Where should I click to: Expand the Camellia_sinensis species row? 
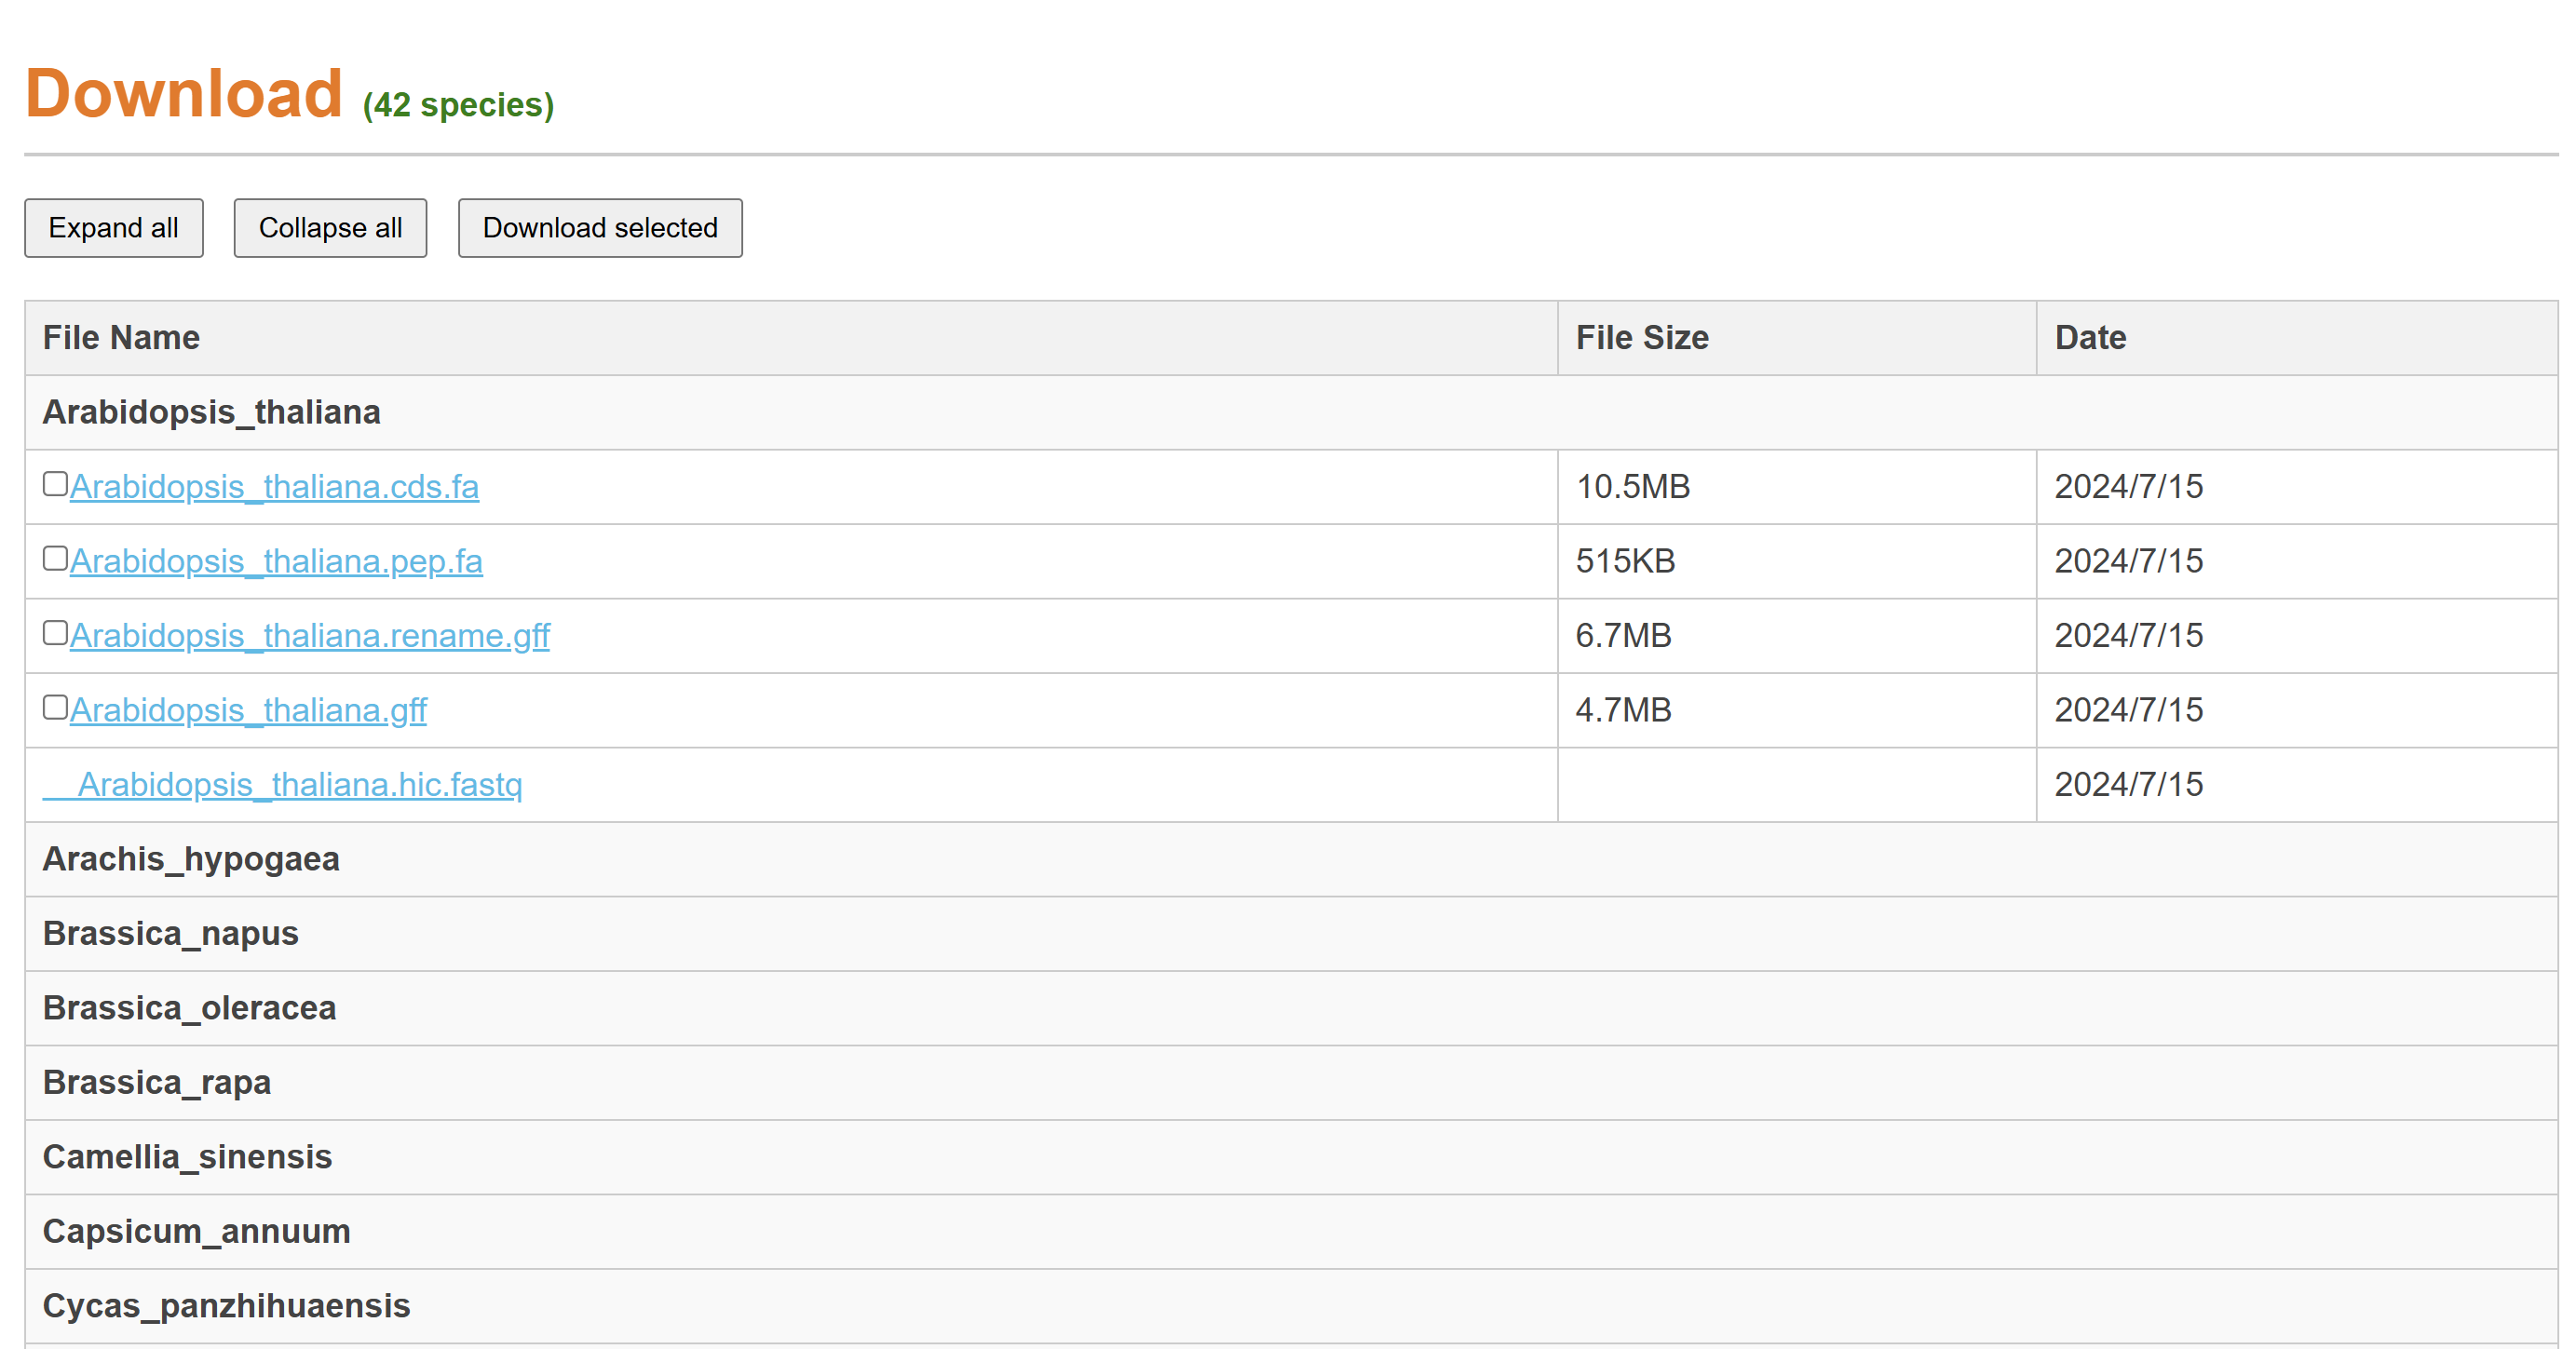(187, 1157)
